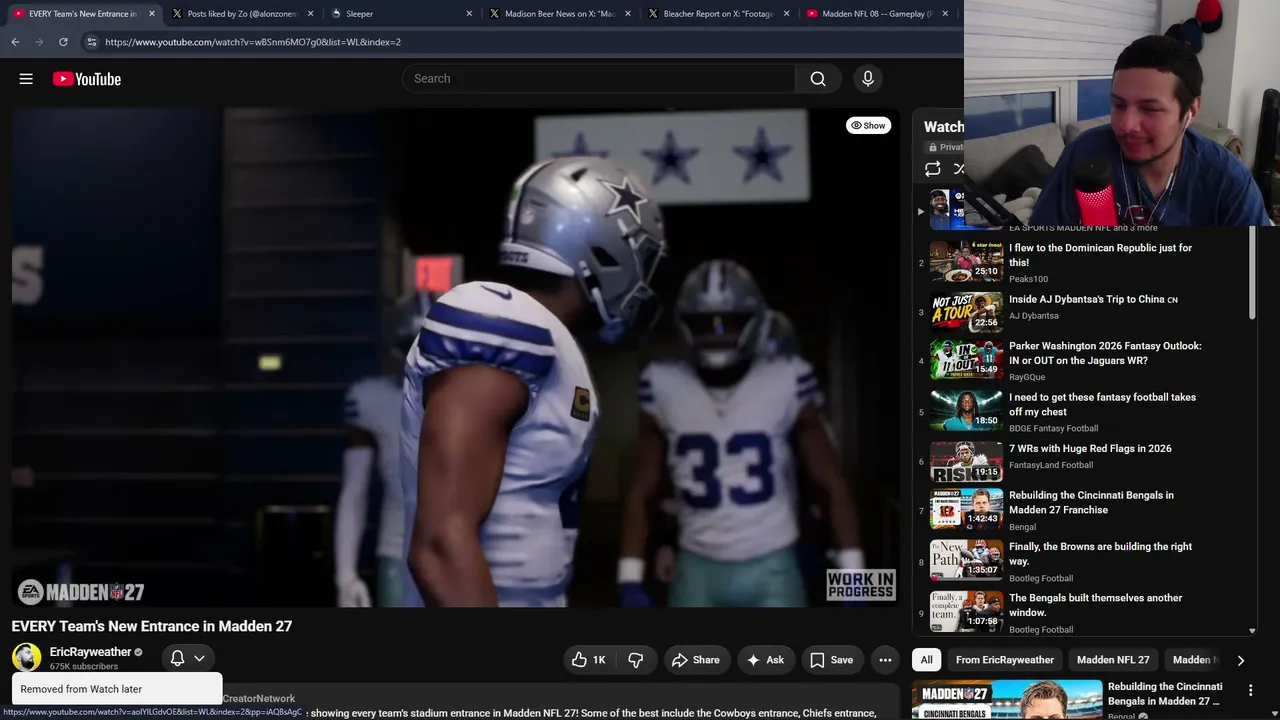Start voice search with microphone icon
Image resolution: width=1280 pixels, height=720 pixels.
pyautogui.click(x=868, y=79)
